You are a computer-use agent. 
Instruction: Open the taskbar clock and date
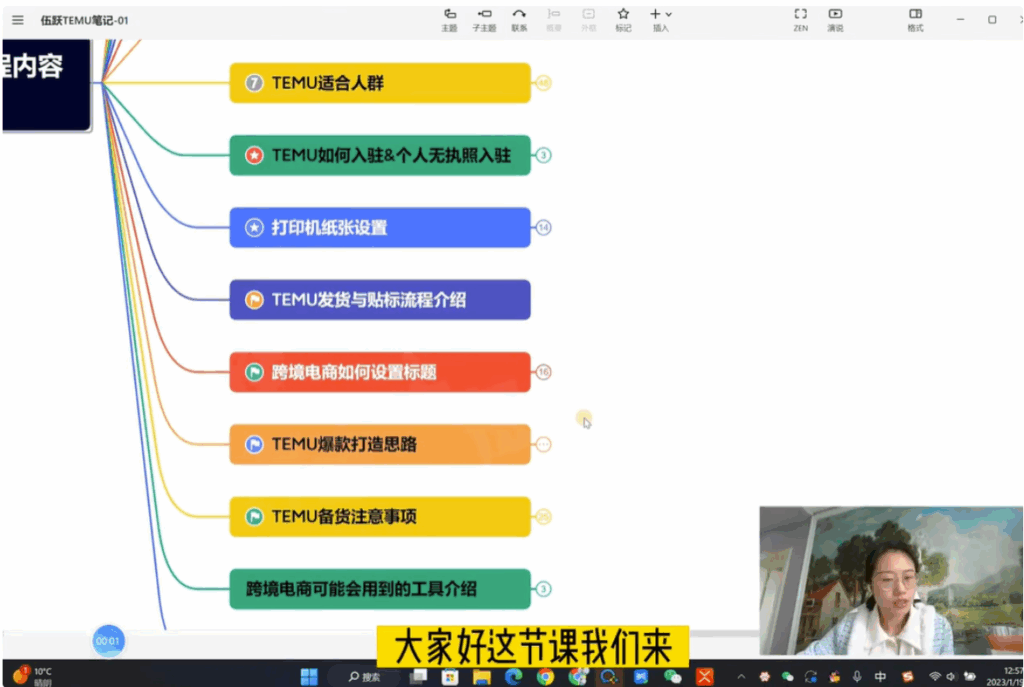click(x=1006, y=676)
